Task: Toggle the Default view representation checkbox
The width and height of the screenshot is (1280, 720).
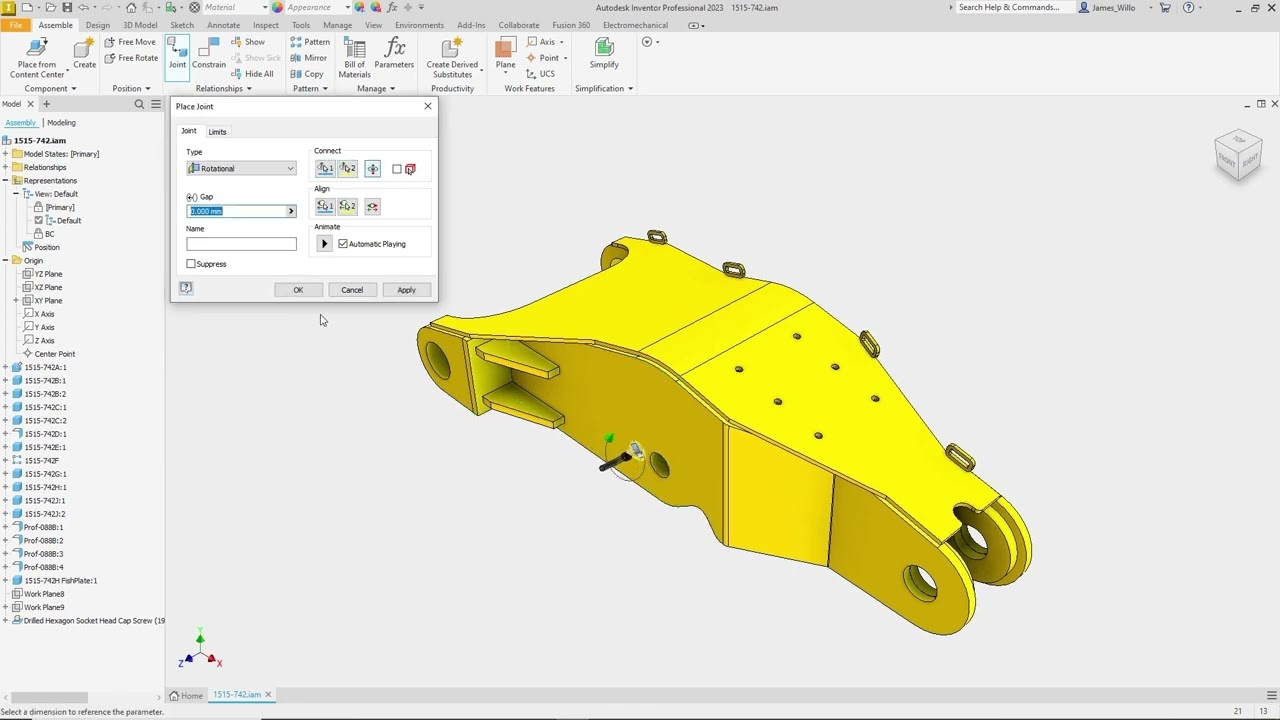Action: (38, 220)
